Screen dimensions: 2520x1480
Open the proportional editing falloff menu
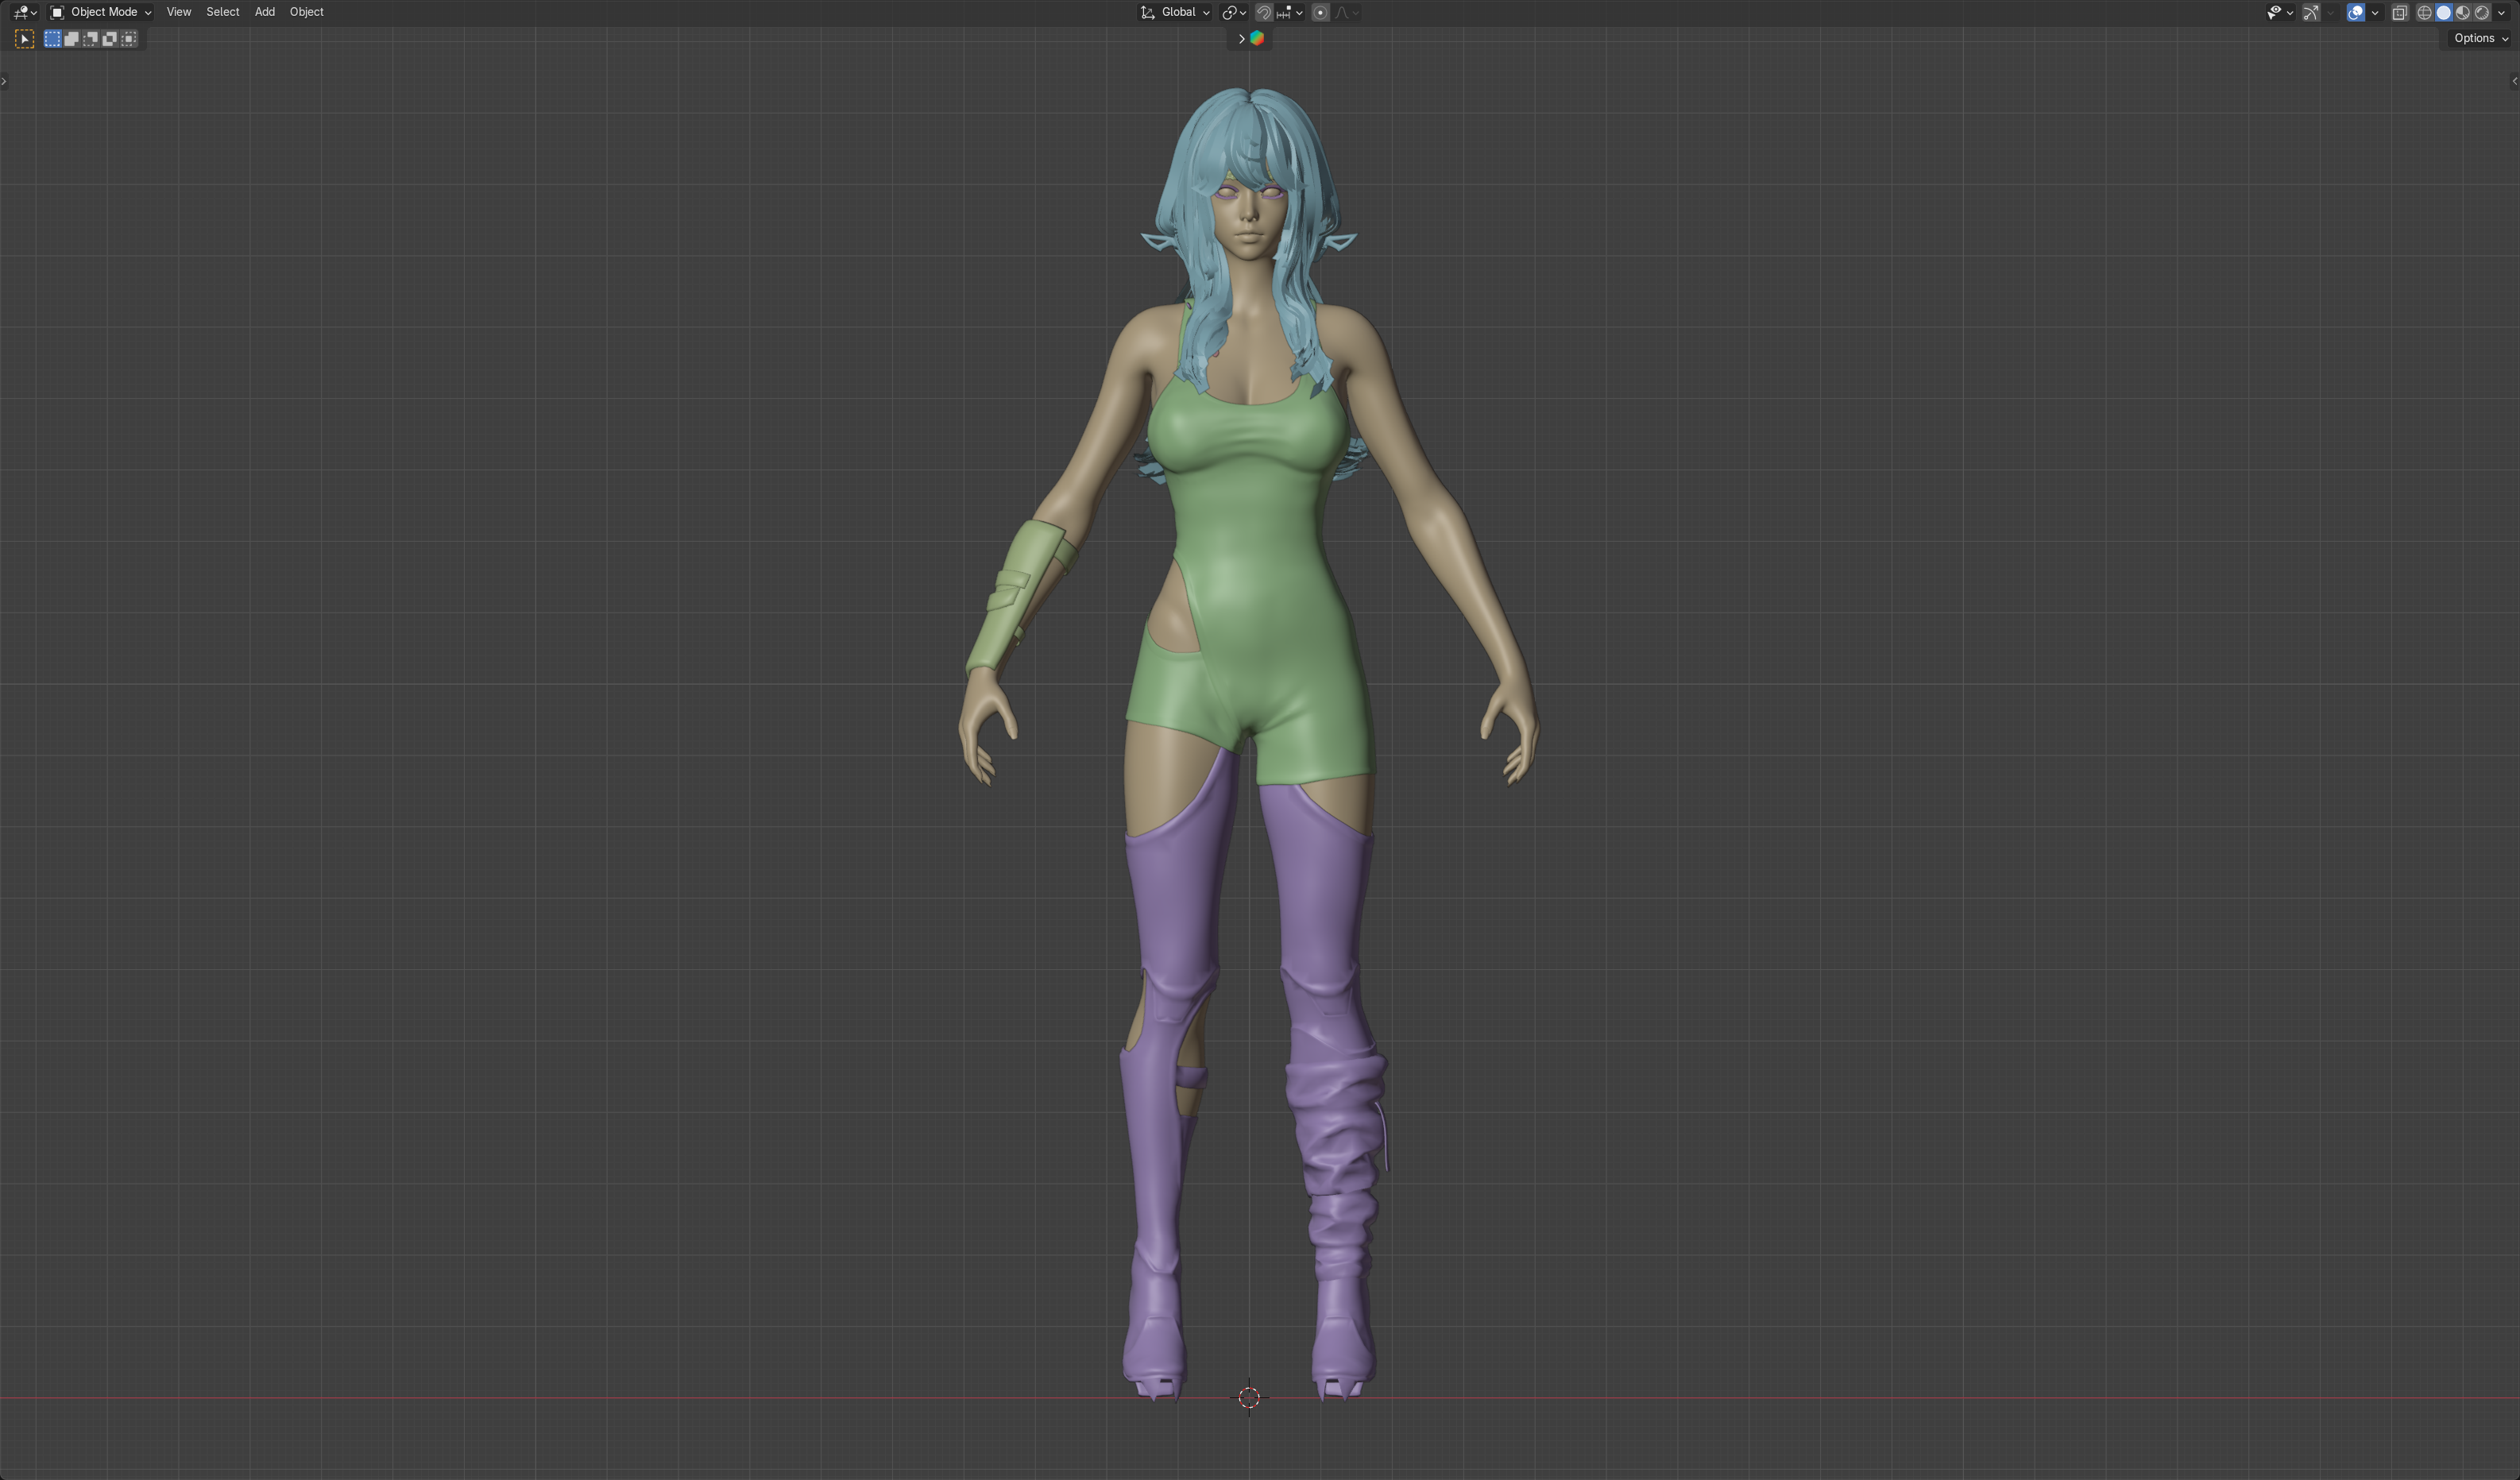1347,12
